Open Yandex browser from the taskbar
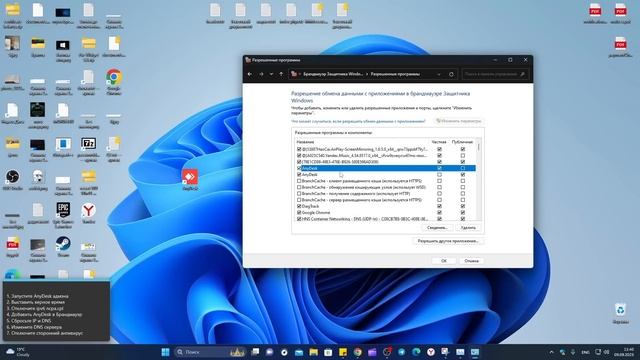This screenshot has width=640, height=360. tap(431, 352)
